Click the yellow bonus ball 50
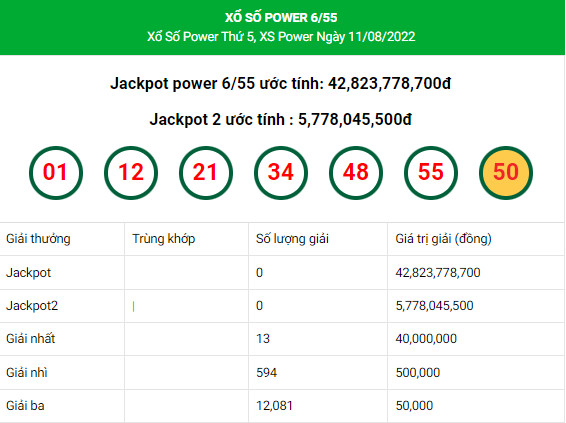Image resolution: width=566 pixels, height=423 pixels. [x=506, y=173]
